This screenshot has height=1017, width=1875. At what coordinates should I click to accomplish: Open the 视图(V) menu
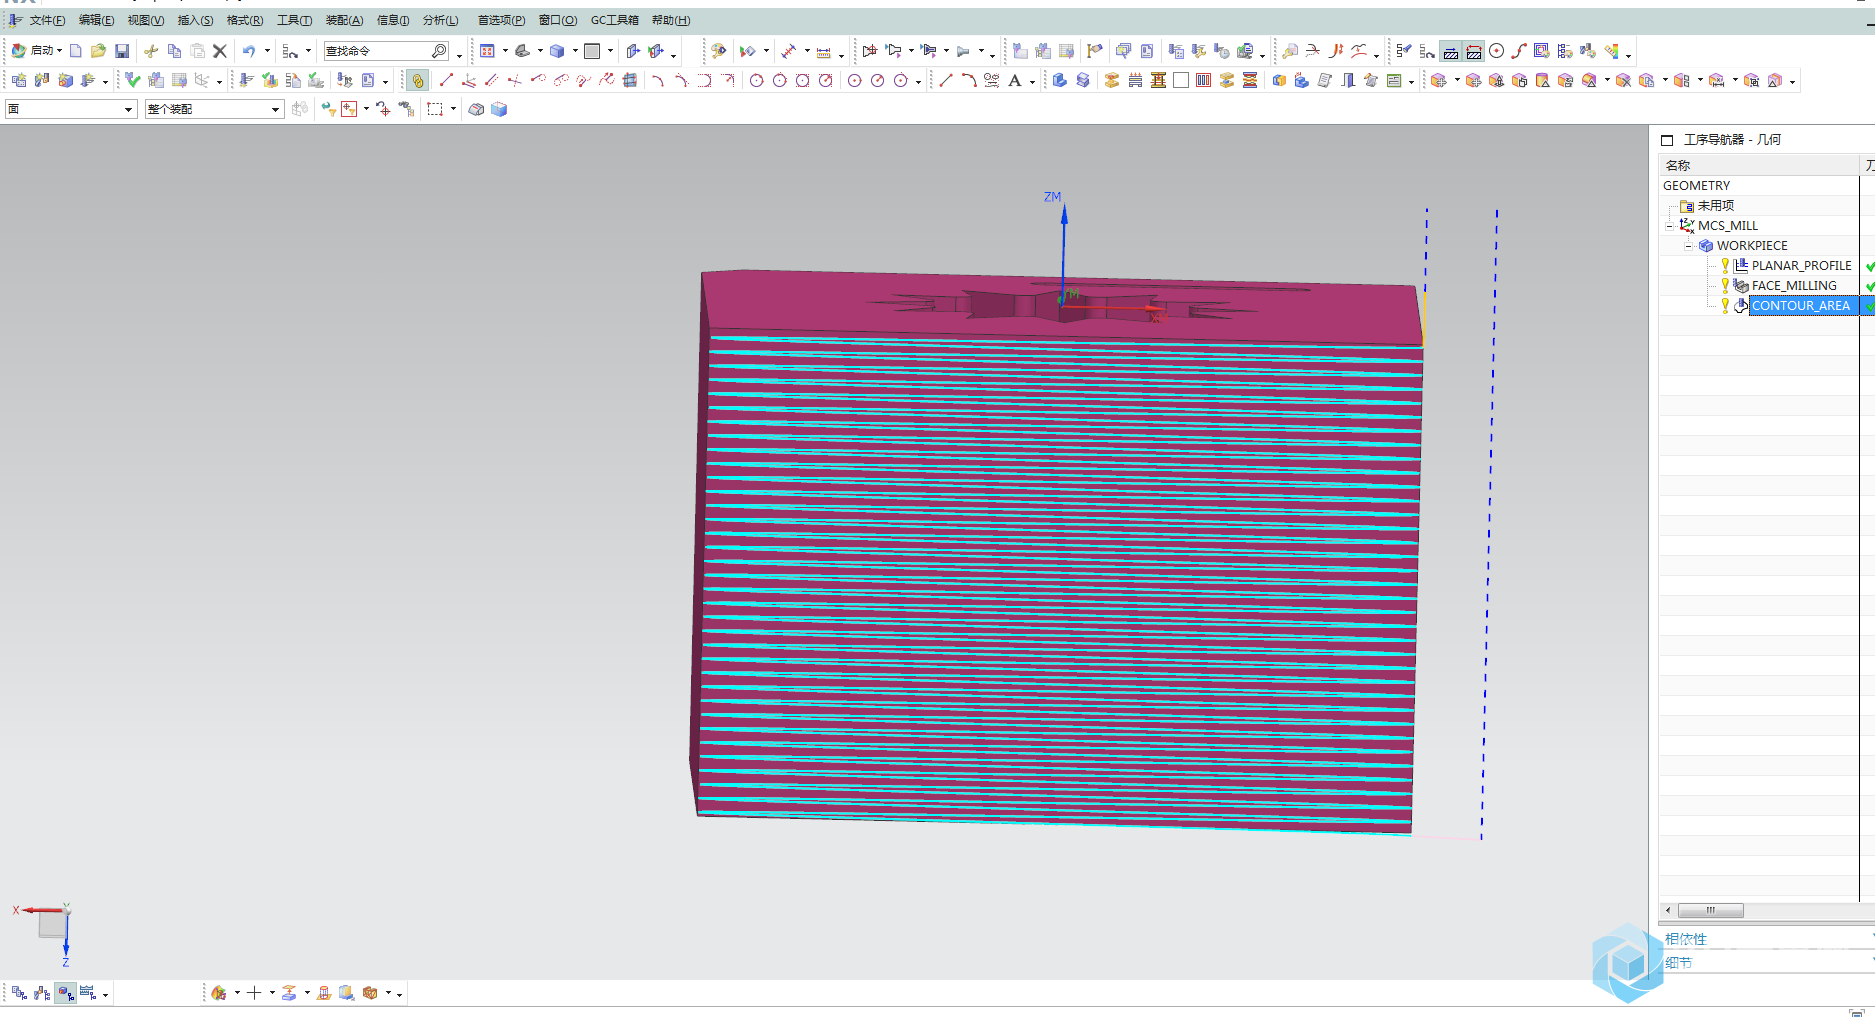pyautogui.click(x=145, y=20)
